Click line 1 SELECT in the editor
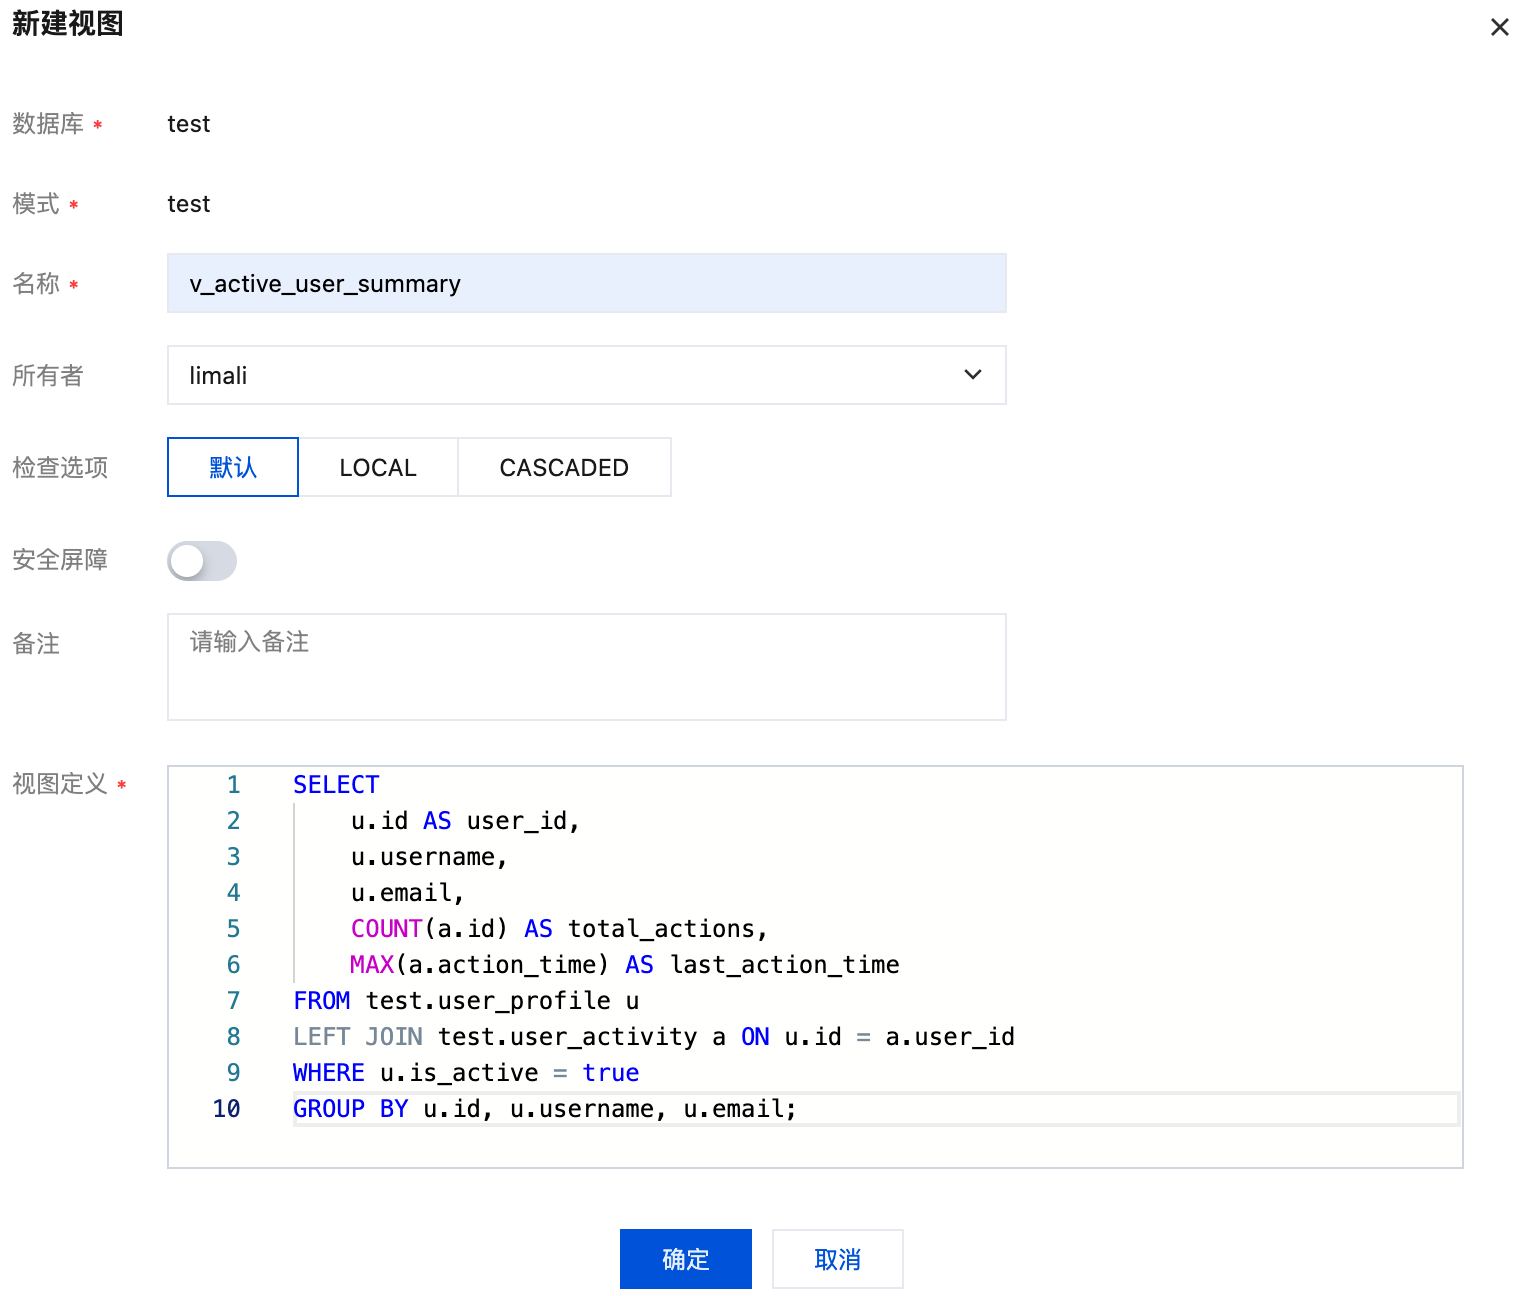Viewport: 1516px width, 1296px height. (336, 785)
